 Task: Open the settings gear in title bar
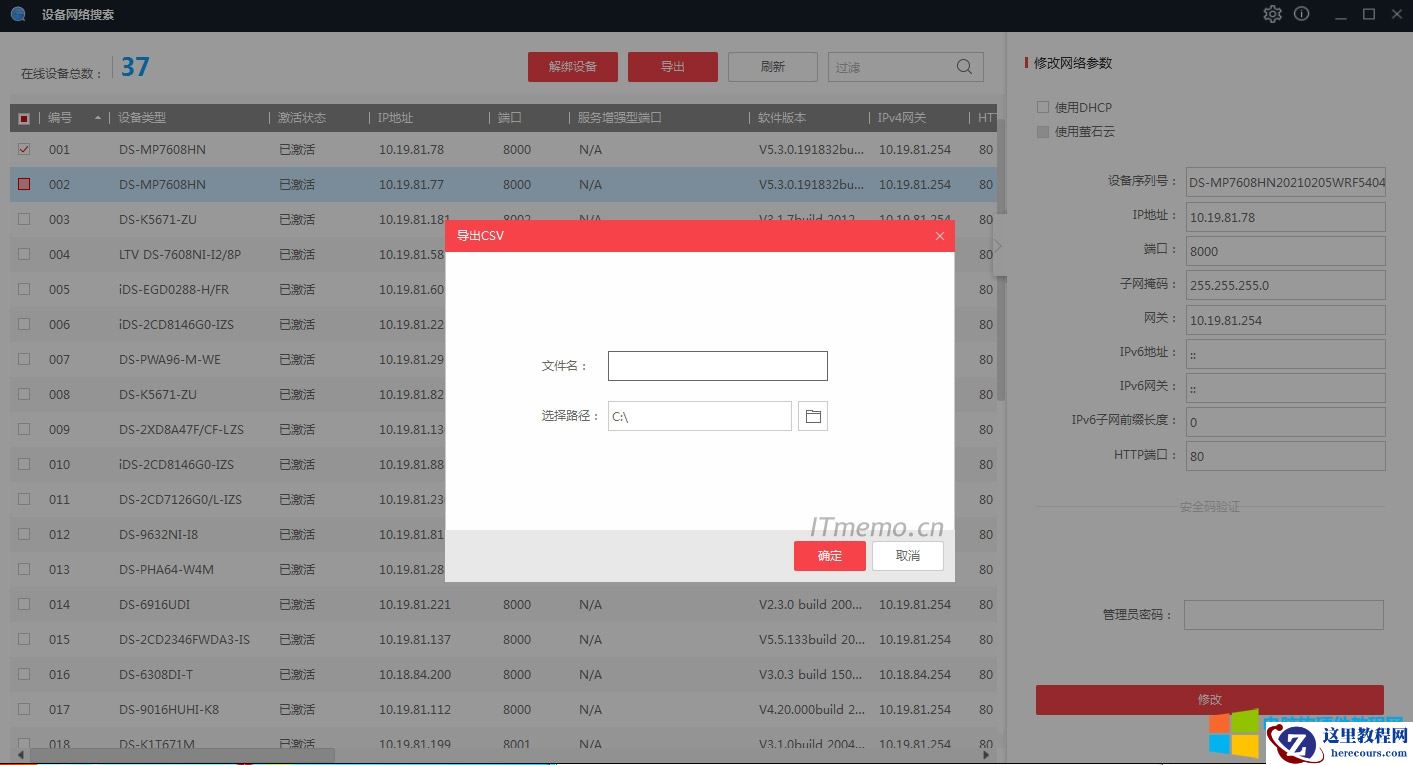point(1272,14)
